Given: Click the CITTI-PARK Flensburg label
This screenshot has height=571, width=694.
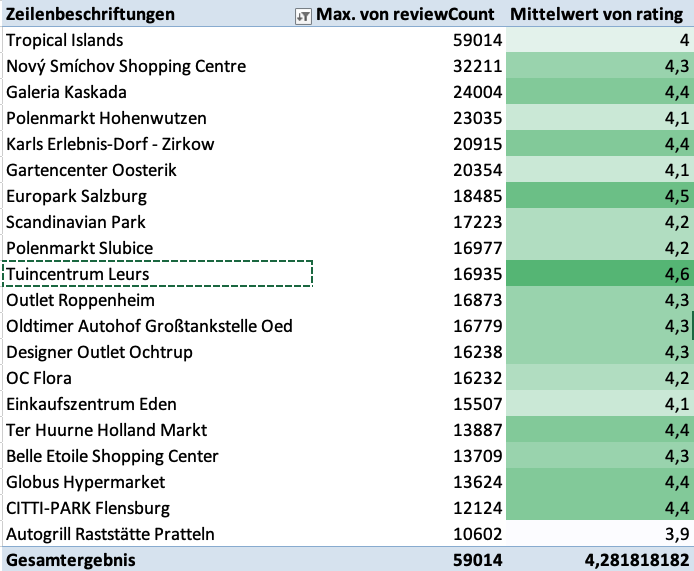Looking at the screenshot, I should pyautogui.click(x=88, y=508).
